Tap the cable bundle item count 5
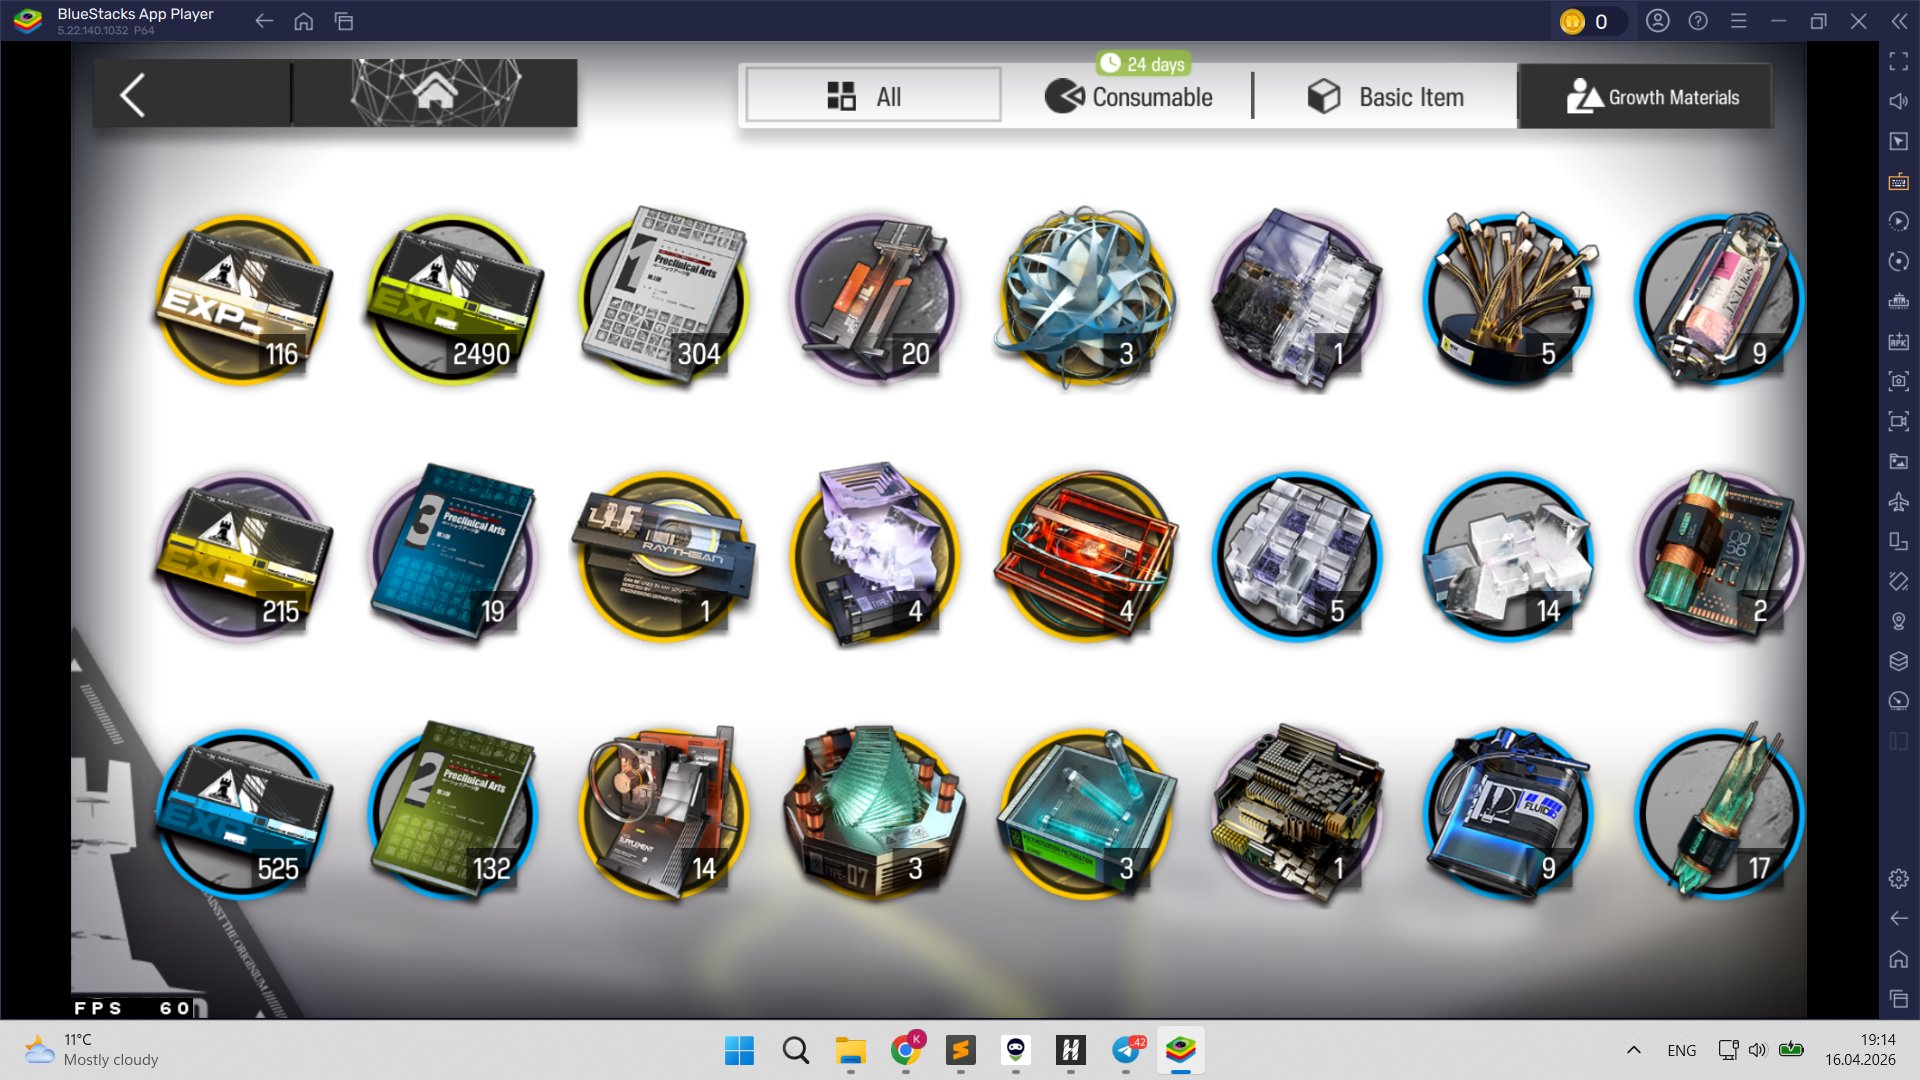This screenshot has height=1080, width=1920. point(1507,299)
